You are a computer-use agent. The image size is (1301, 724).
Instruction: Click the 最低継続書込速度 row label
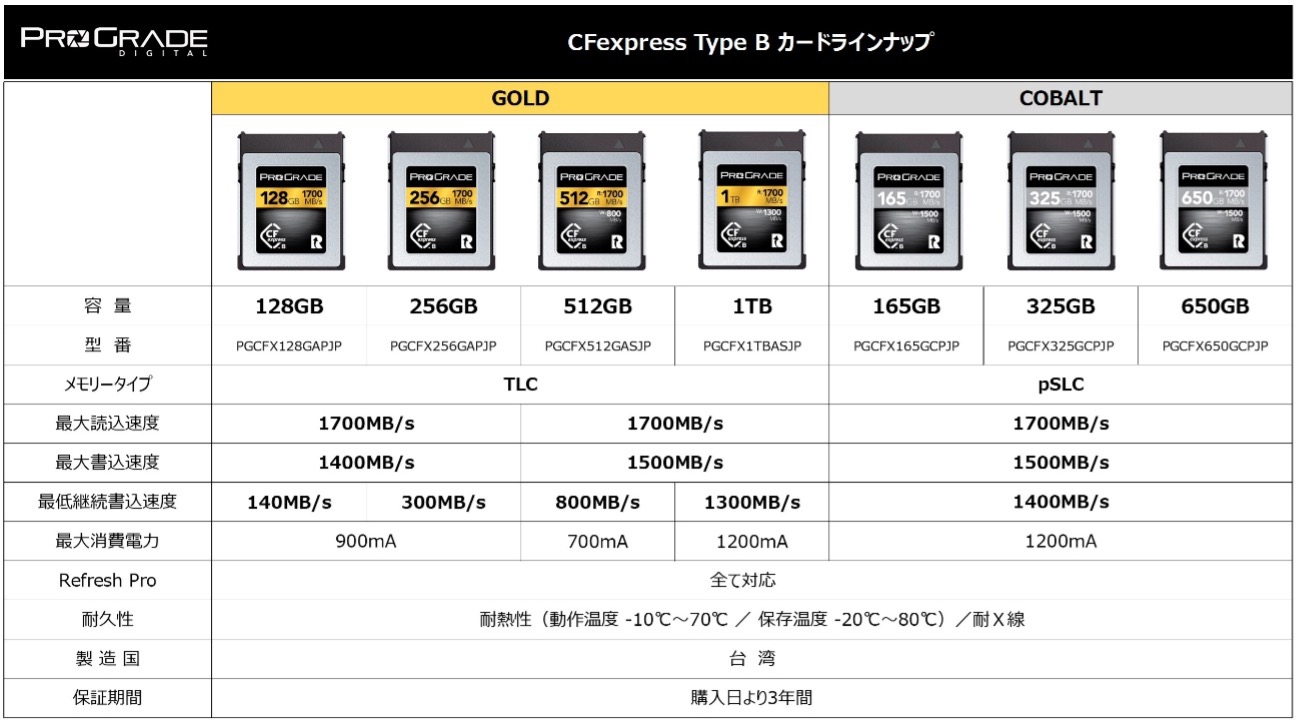point(107,502)
